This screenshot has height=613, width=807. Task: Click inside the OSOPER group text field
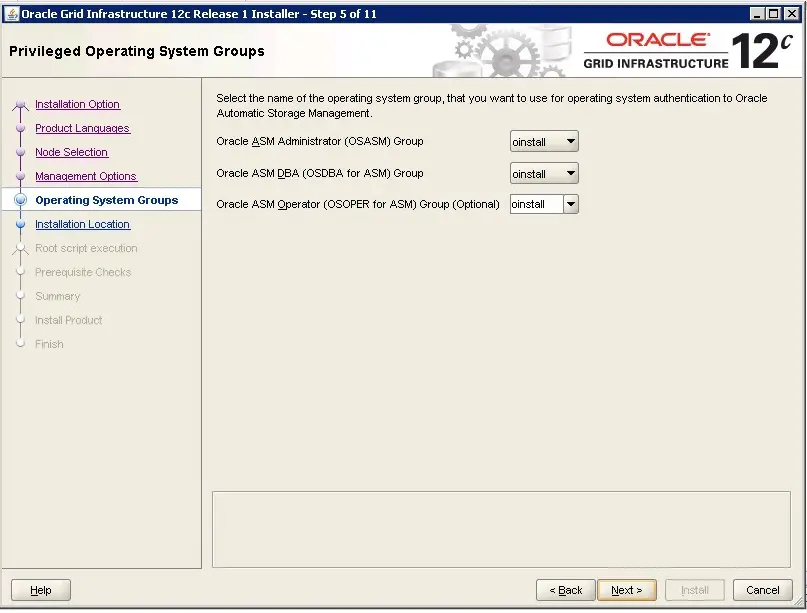(x=536, y=204)
